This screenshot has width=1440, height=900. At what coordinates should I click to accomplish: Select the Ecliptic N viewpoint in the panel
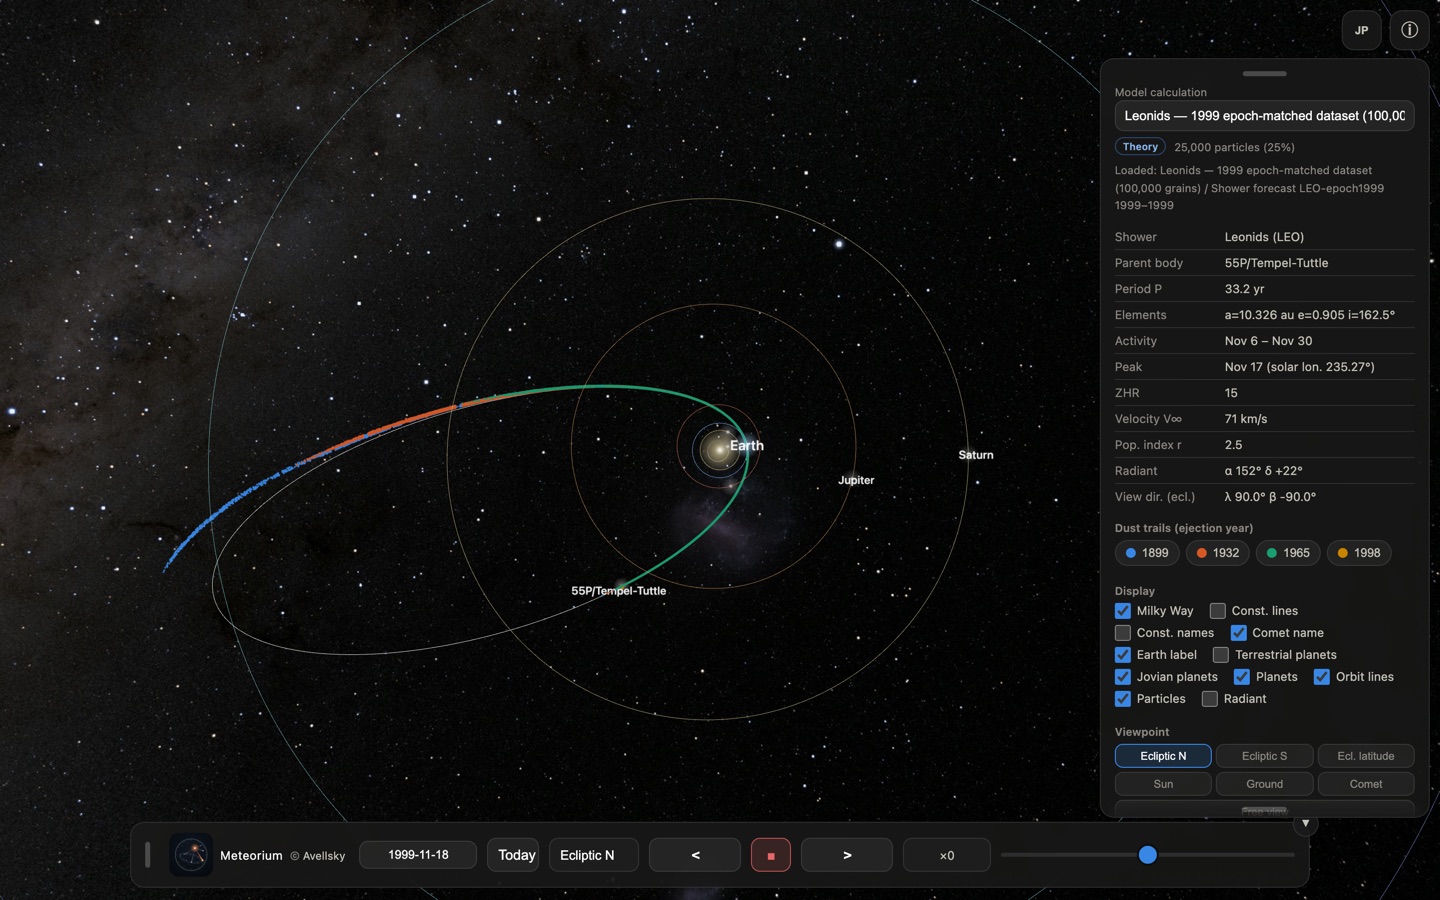(x=1163, y=756)
